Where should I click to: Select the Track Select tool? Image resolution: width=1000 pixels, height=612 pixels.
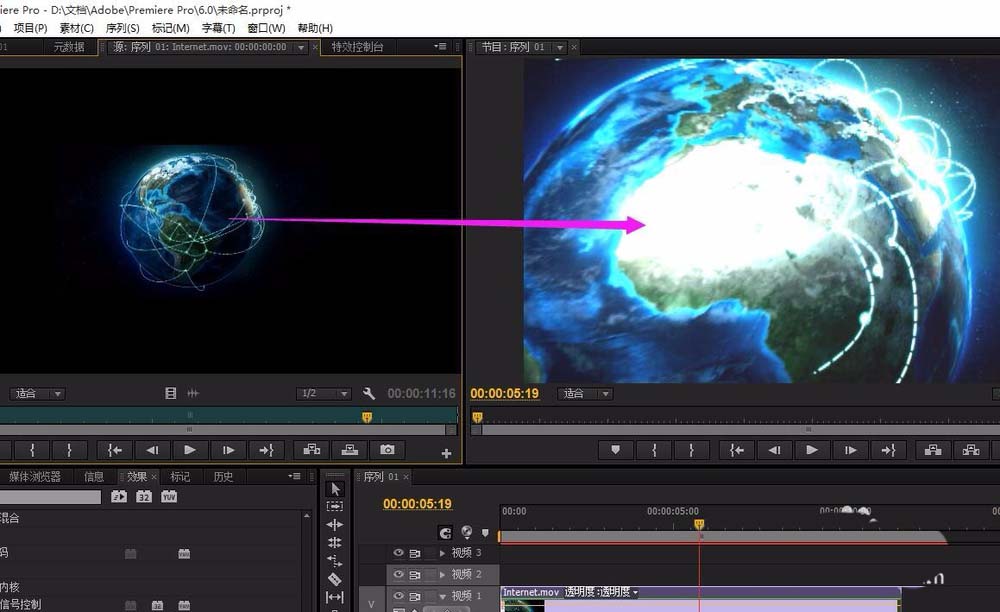tap(335, 506)
